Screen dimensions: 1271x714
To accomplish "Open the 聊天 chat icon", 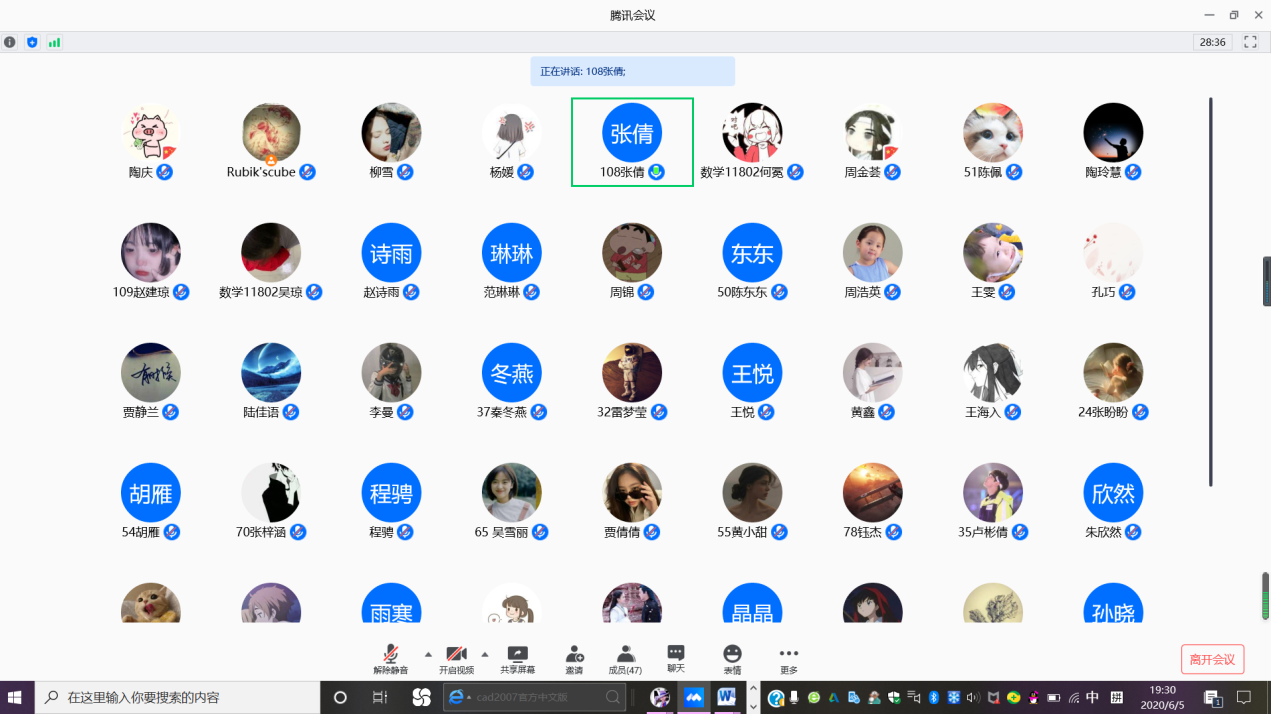I will tap(676, 653).
